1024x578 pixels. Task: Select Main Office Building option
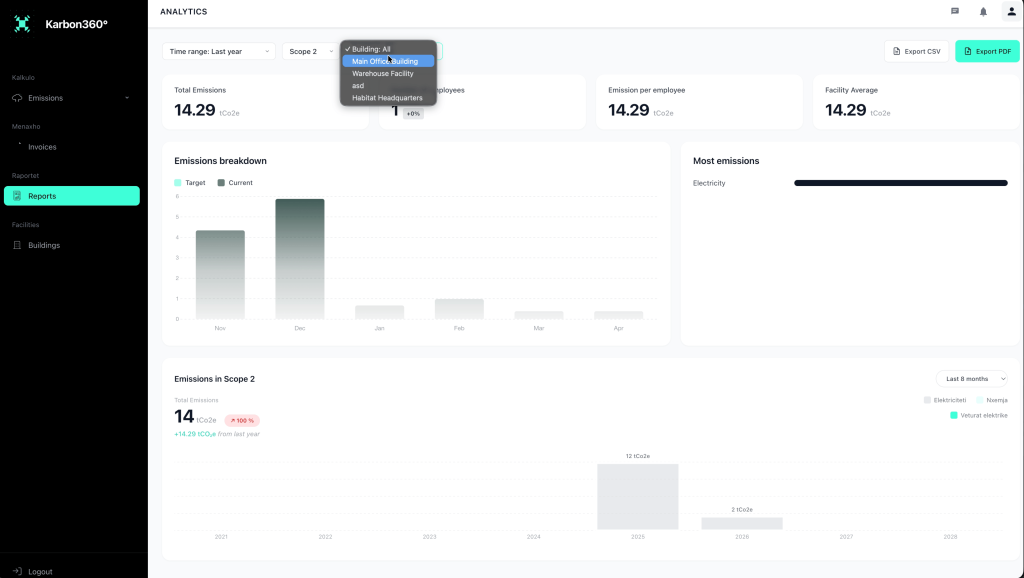coord(387,61)
